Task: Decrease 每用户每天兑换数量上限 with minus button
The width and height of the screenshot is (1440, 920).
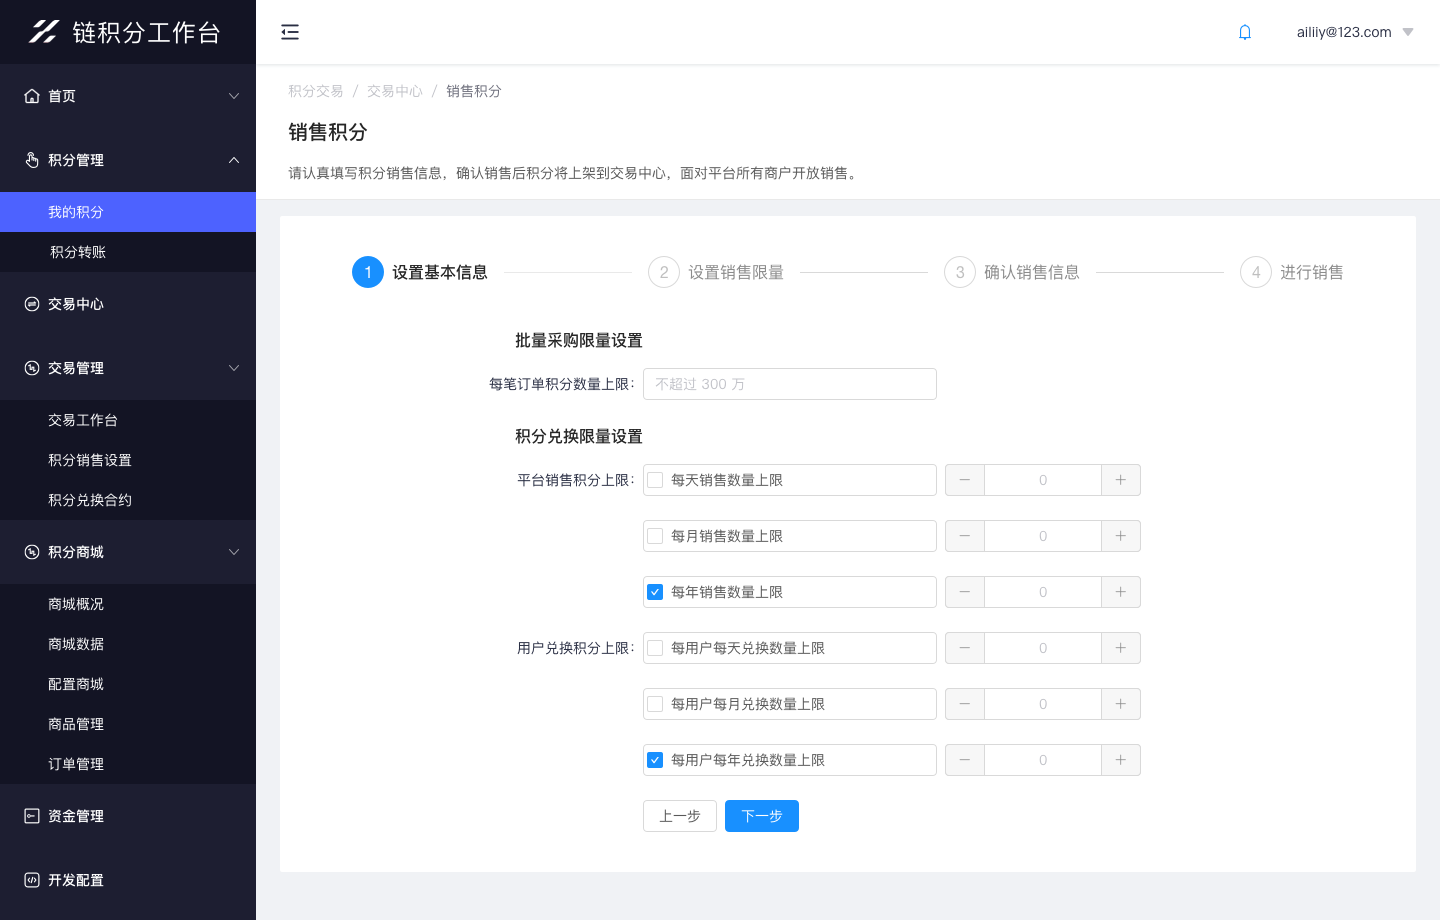Action: click(965, 648)
